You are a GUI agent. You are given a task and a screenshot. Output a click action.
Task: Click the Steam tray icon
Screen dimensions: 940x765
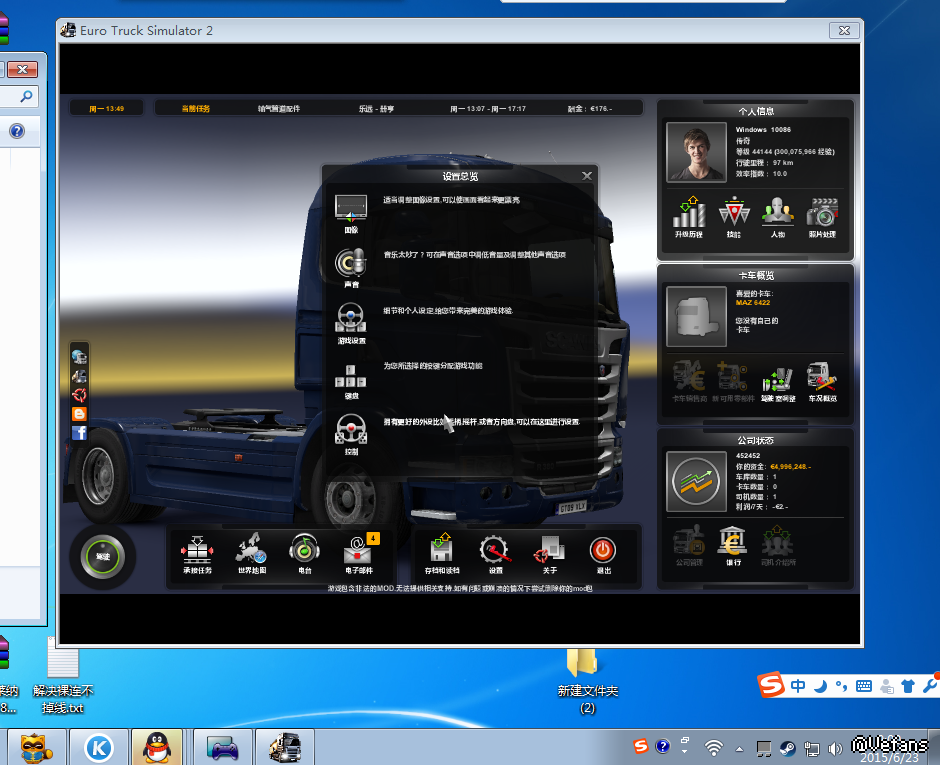click(x=787, y=748)
